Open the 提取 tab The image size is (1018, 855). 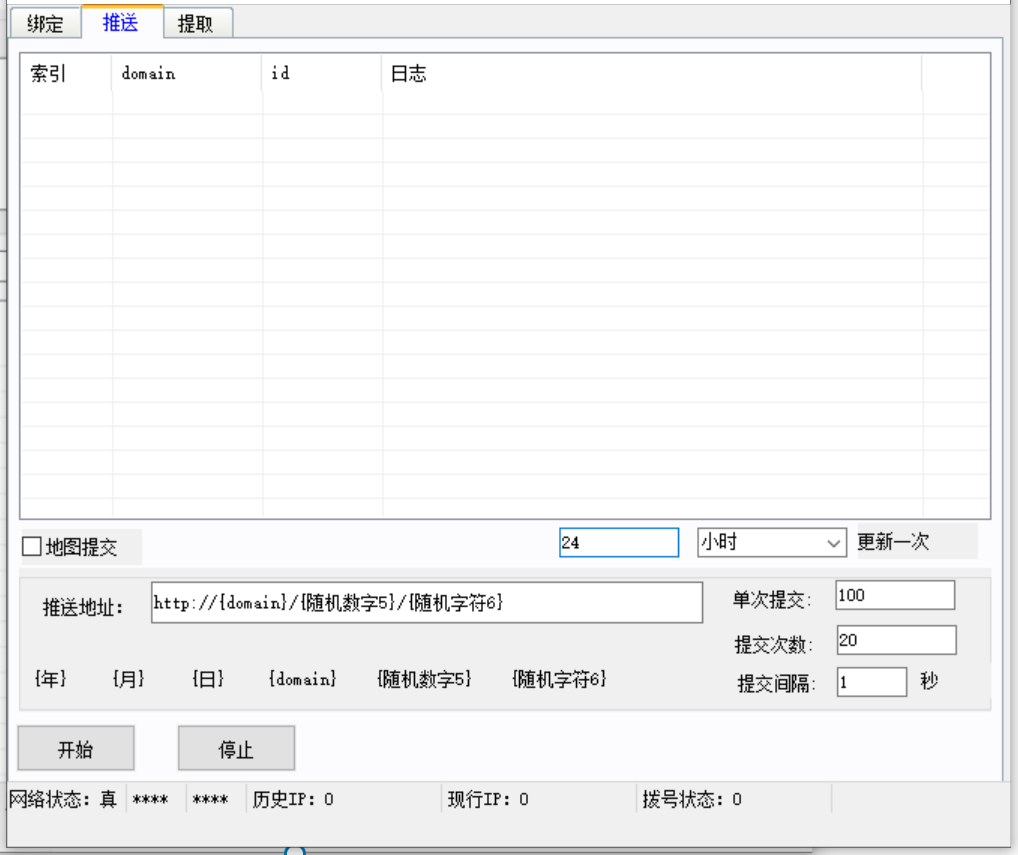[197, 24]
